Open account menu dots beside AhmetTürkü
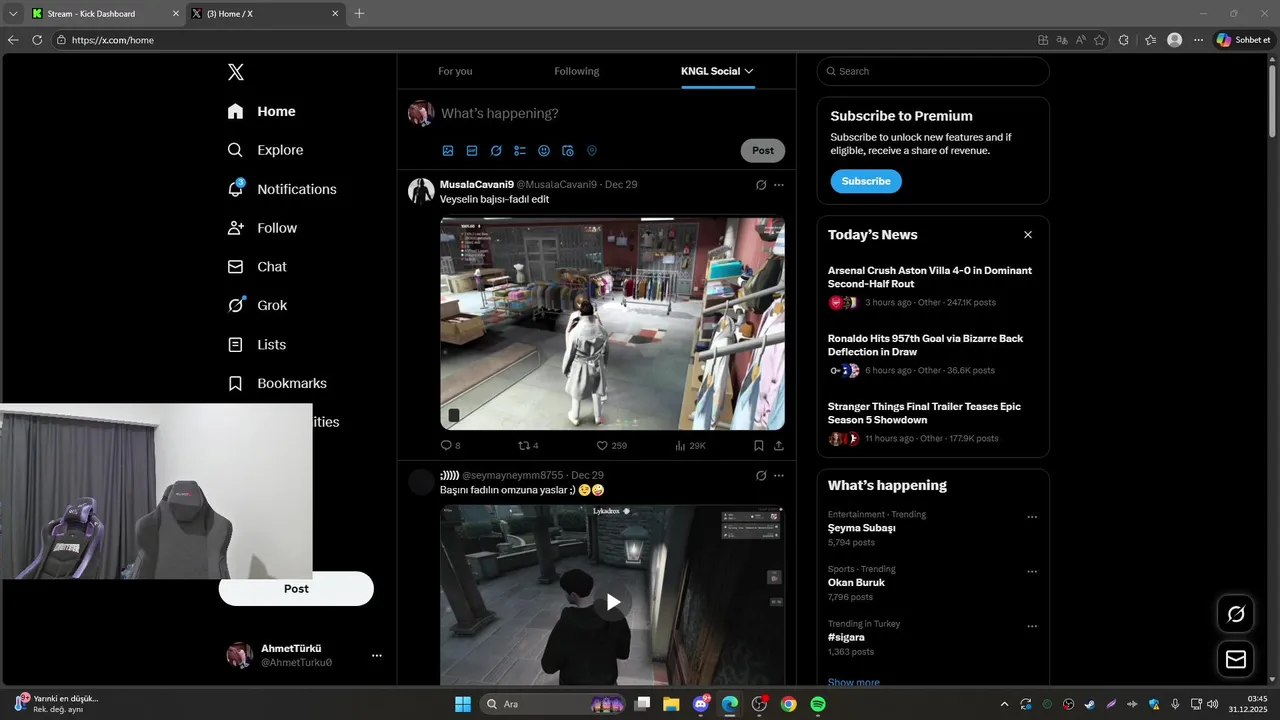Screen dimensions: 1280x720 tap(377, 656)
